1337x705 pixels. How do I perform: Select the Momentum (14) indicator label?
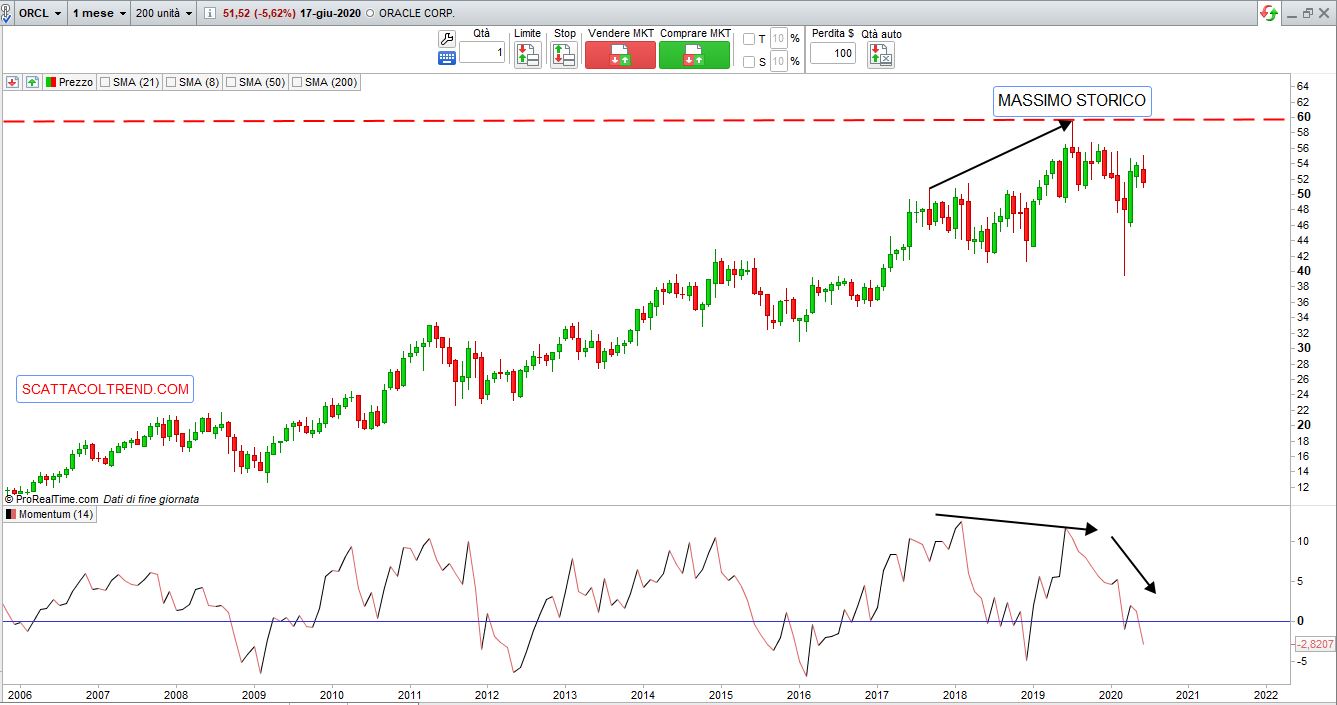click(55, 514)
